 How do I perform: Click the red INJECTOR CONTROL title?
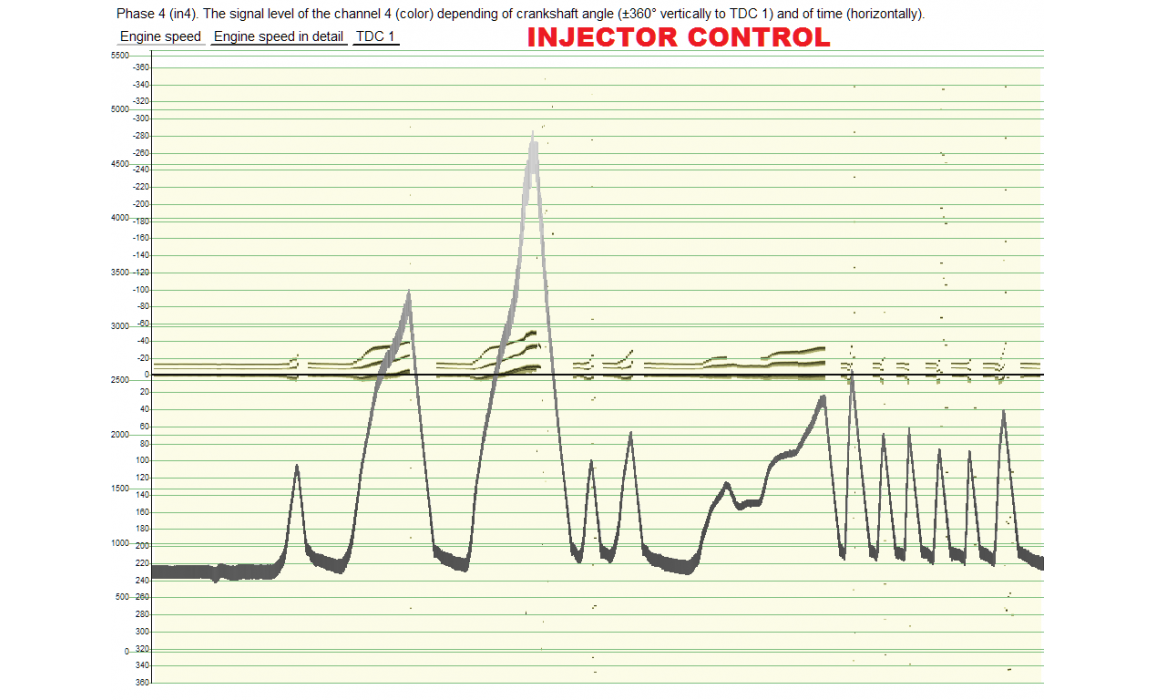coord(678,38)
